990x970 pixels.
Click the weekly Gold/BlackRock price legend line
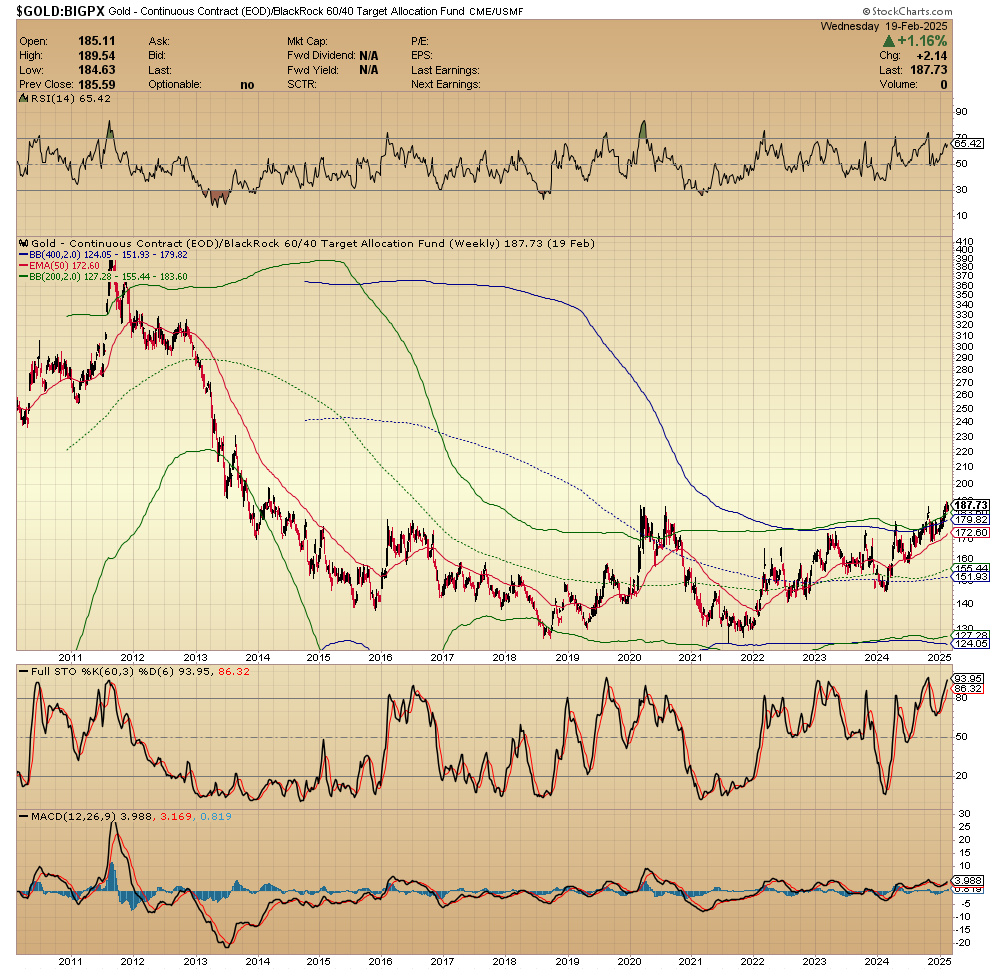(313, 243)
